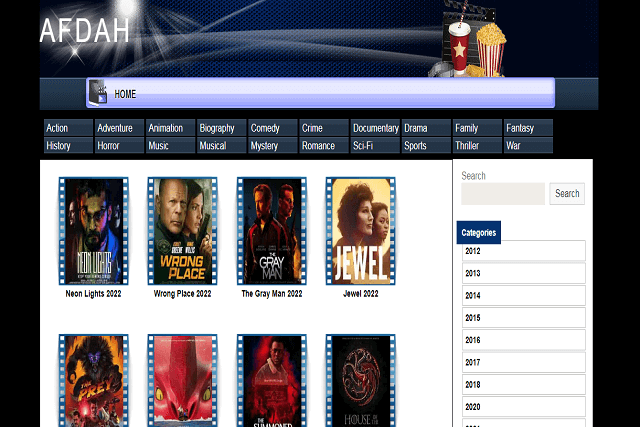Open the Music genre
Image resolution: width=640 pixels, height=427 pixels.
click(170, 145)
